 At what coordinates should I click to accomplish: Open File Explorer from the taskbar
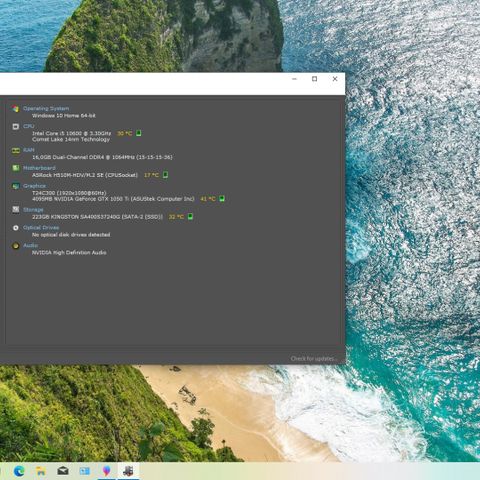pyautogui.click(x=41, y=471)
